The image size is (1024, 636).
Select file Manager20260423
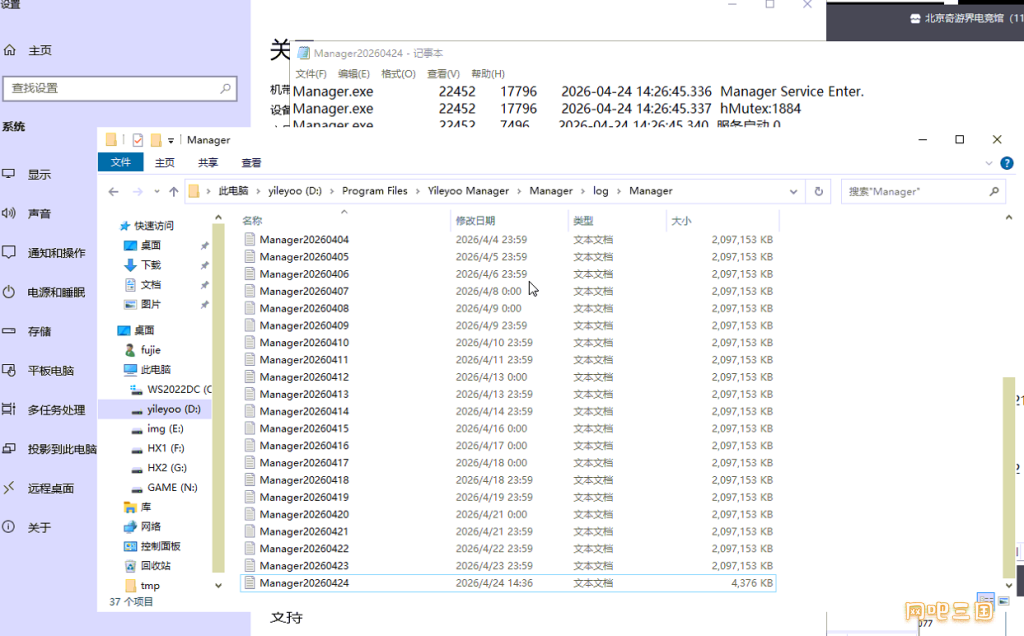[x=508, y=565]
